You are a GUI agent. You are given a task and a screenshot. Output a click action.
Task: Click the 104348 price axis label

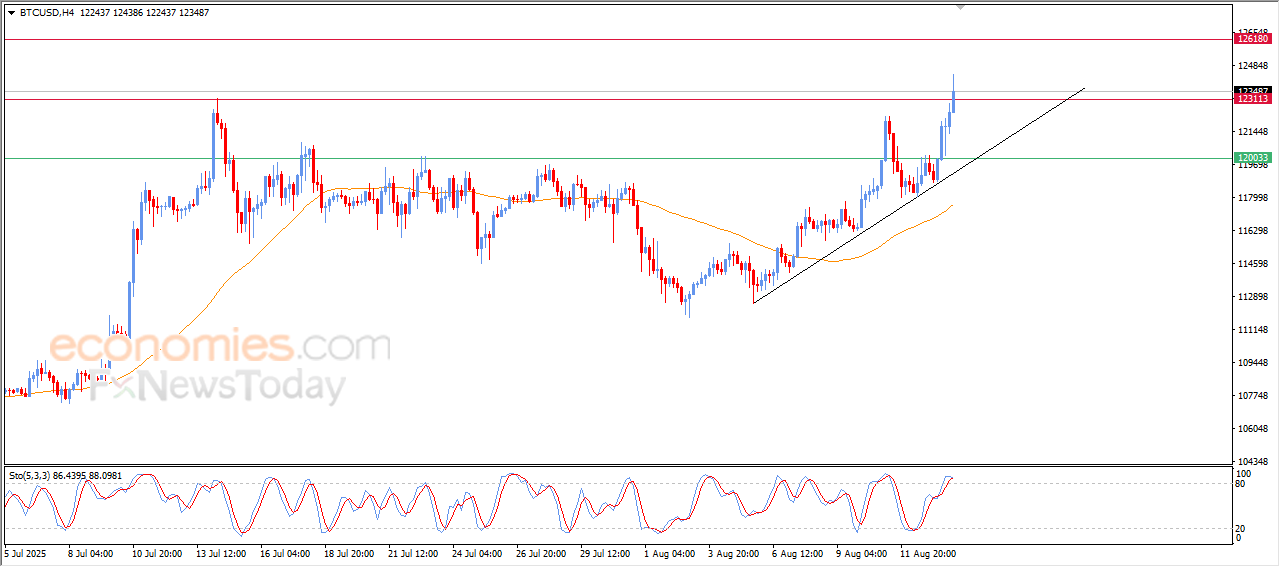pyautogui.click(x=1254, y=462)
